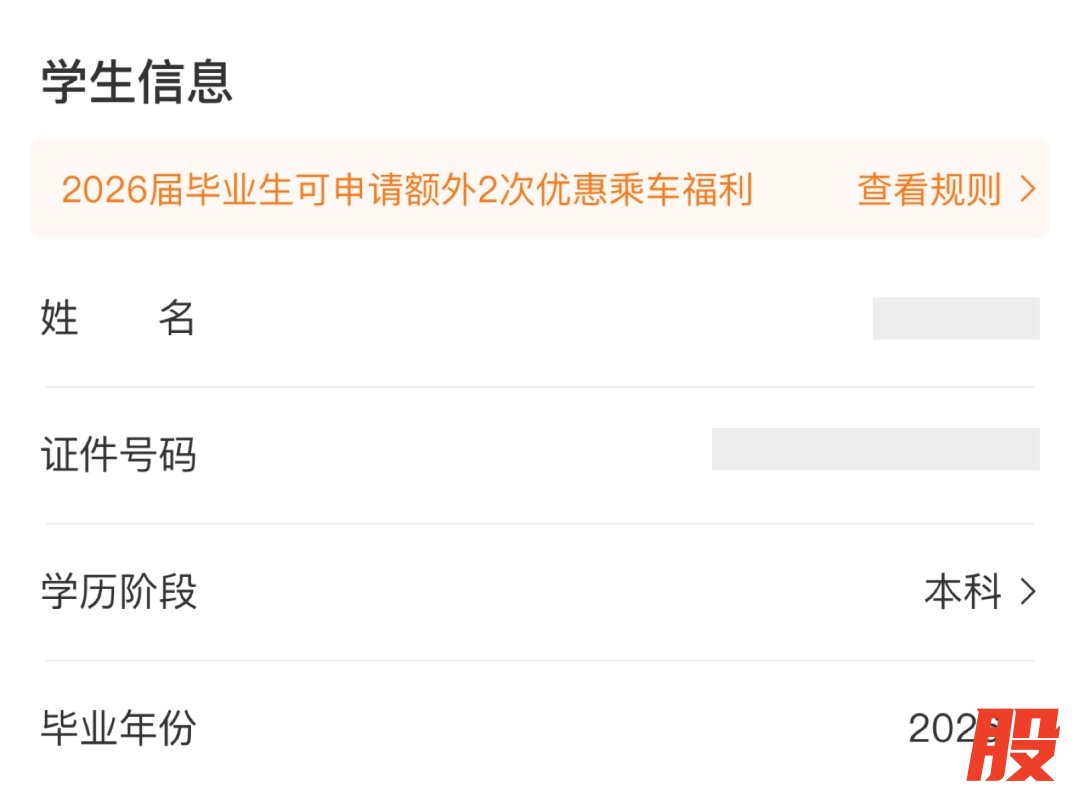Tap the 名 character in name label
The height and width of the screenshot is (800, 1080).
176,319
